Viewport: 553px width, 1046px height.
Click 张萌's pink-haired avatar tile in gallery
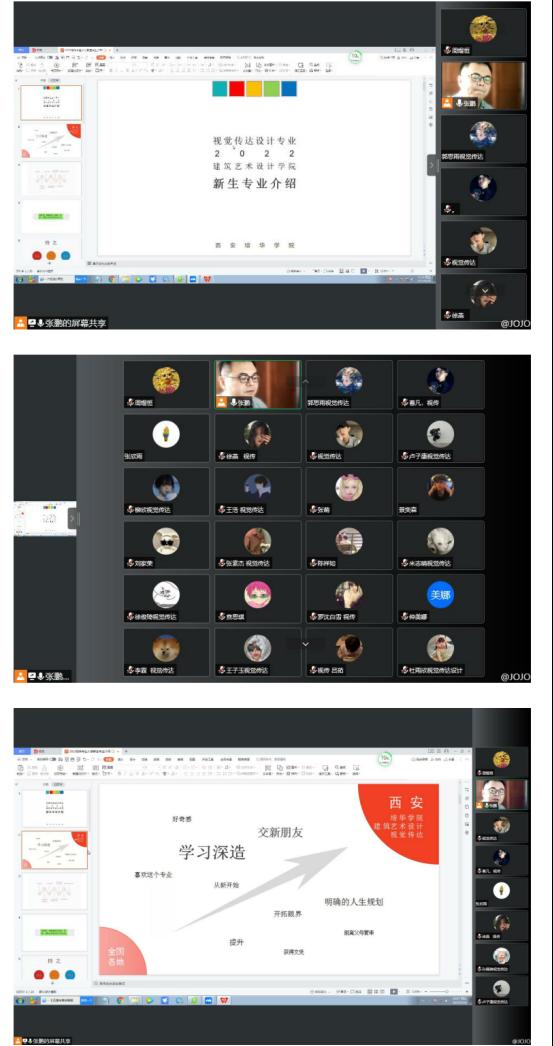pyautogui.click(x=348, y=491)
